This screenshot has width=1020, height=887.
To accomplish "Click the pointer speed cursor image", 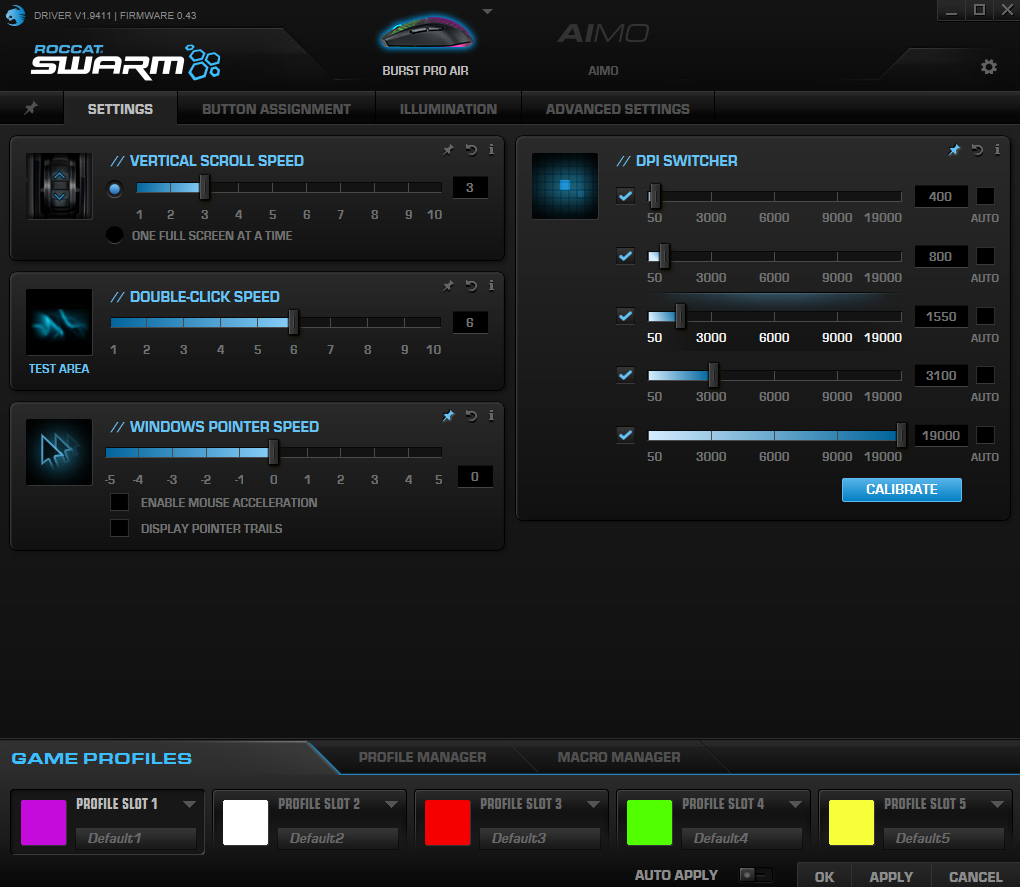I will click(x=59, y=452).
